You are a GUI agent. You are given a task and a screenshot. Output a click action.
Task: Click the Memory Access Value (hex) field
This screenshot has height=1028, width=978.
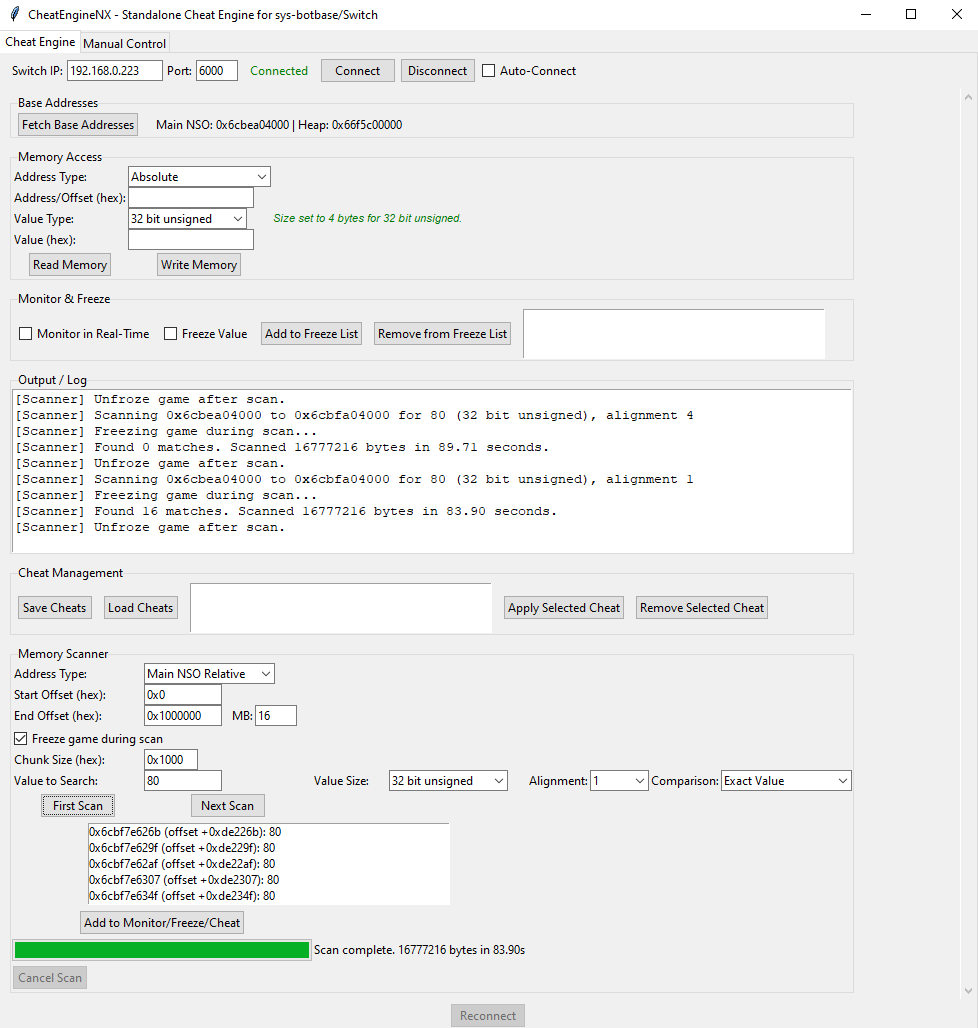tap(191, 239)
